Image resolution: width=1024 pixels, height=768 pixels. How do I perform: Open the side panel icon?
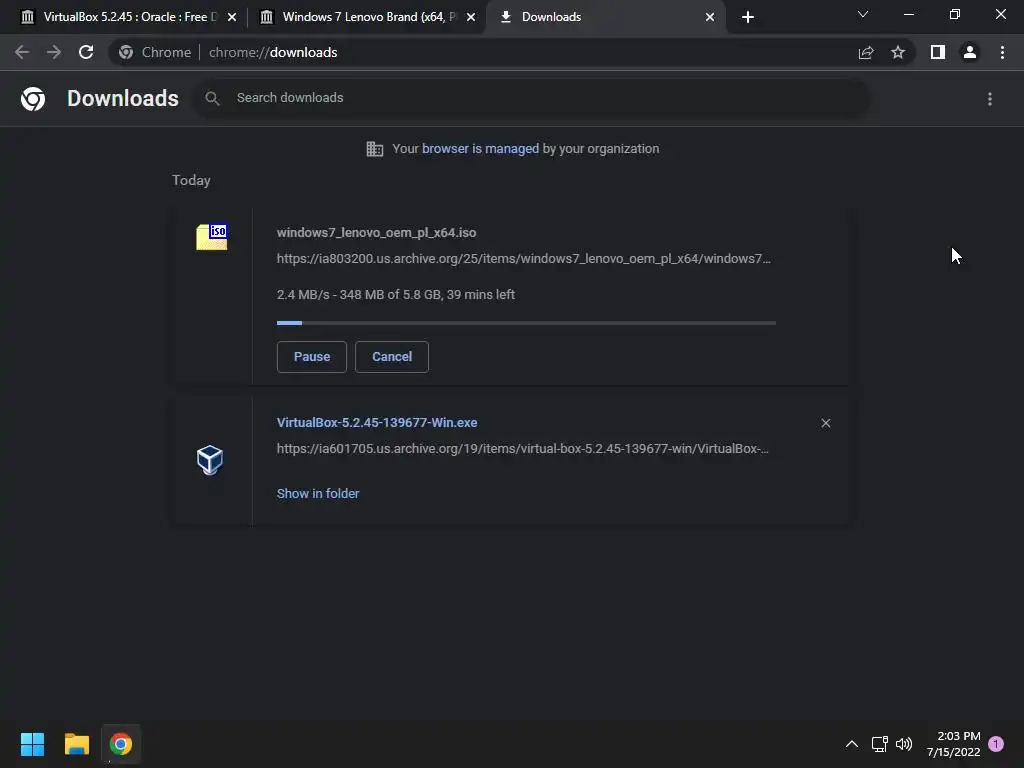click(938, 52)
